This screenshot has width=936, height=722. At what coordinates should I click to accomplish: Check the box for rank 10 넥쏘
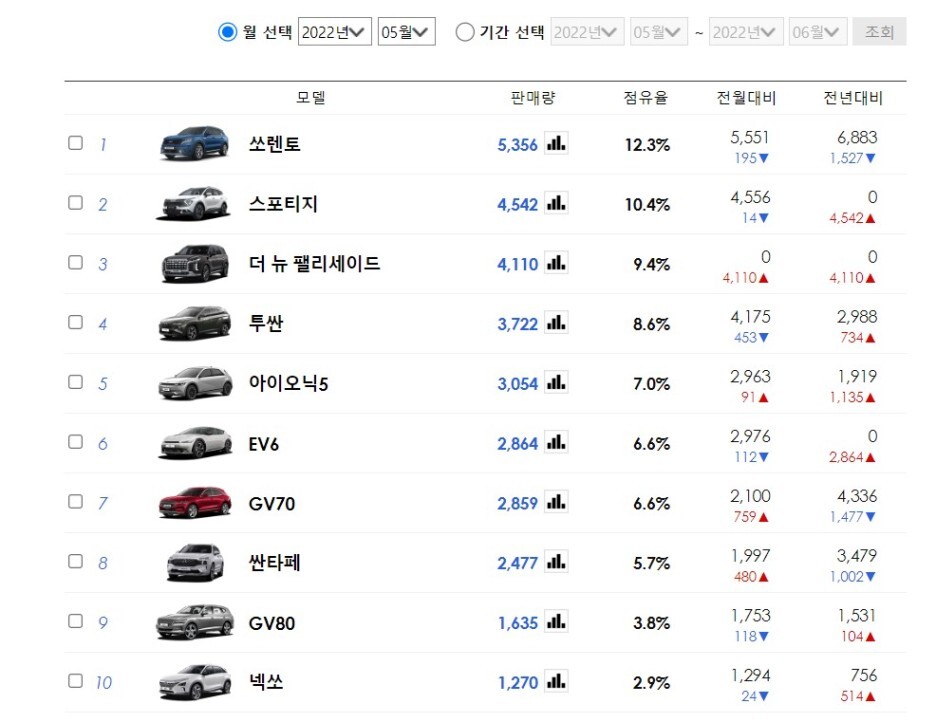[75, 681]
